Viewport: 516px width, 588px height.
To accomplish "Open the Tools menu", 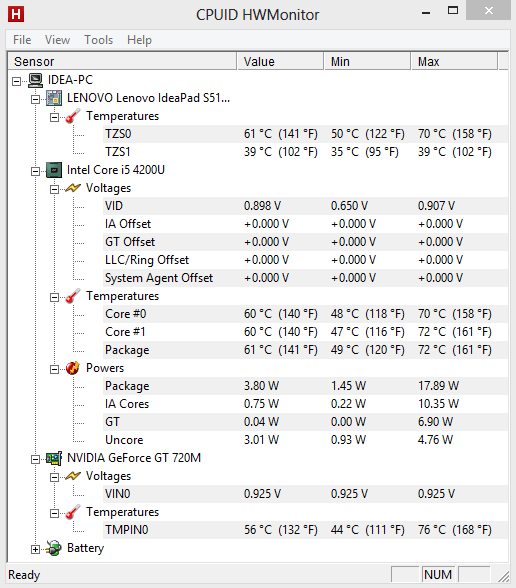I will click(98, 40).
